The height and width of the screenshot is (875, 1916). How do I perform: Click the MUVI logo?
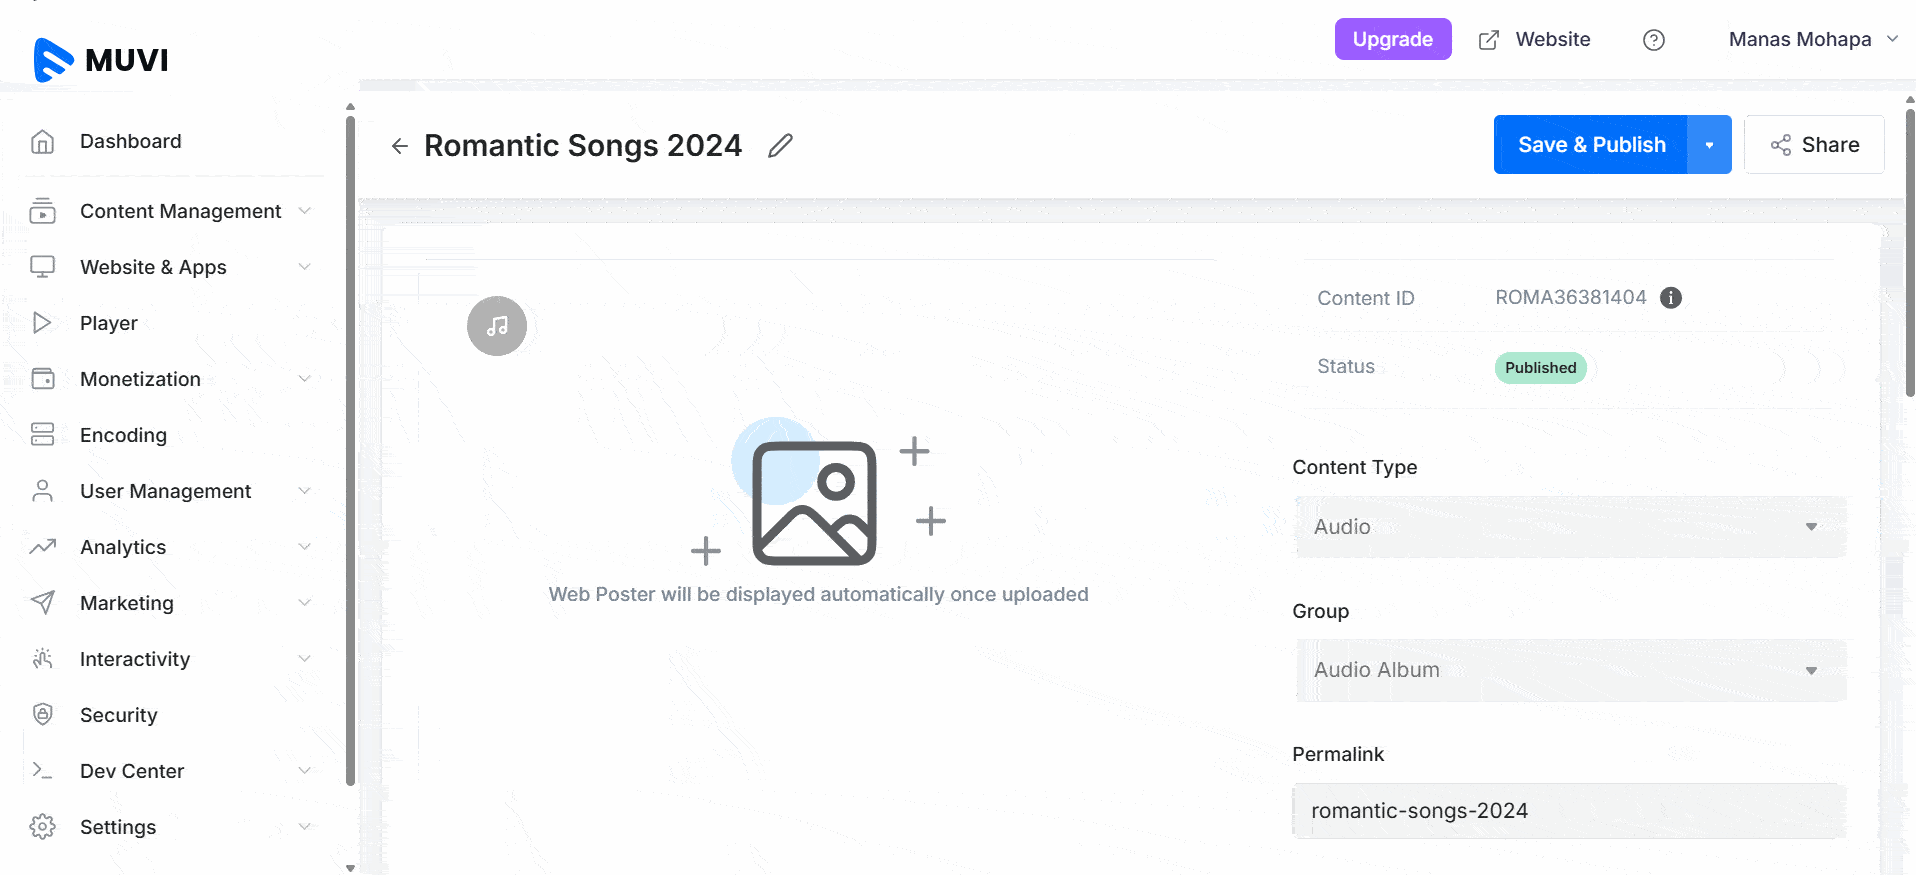(101, 60)
